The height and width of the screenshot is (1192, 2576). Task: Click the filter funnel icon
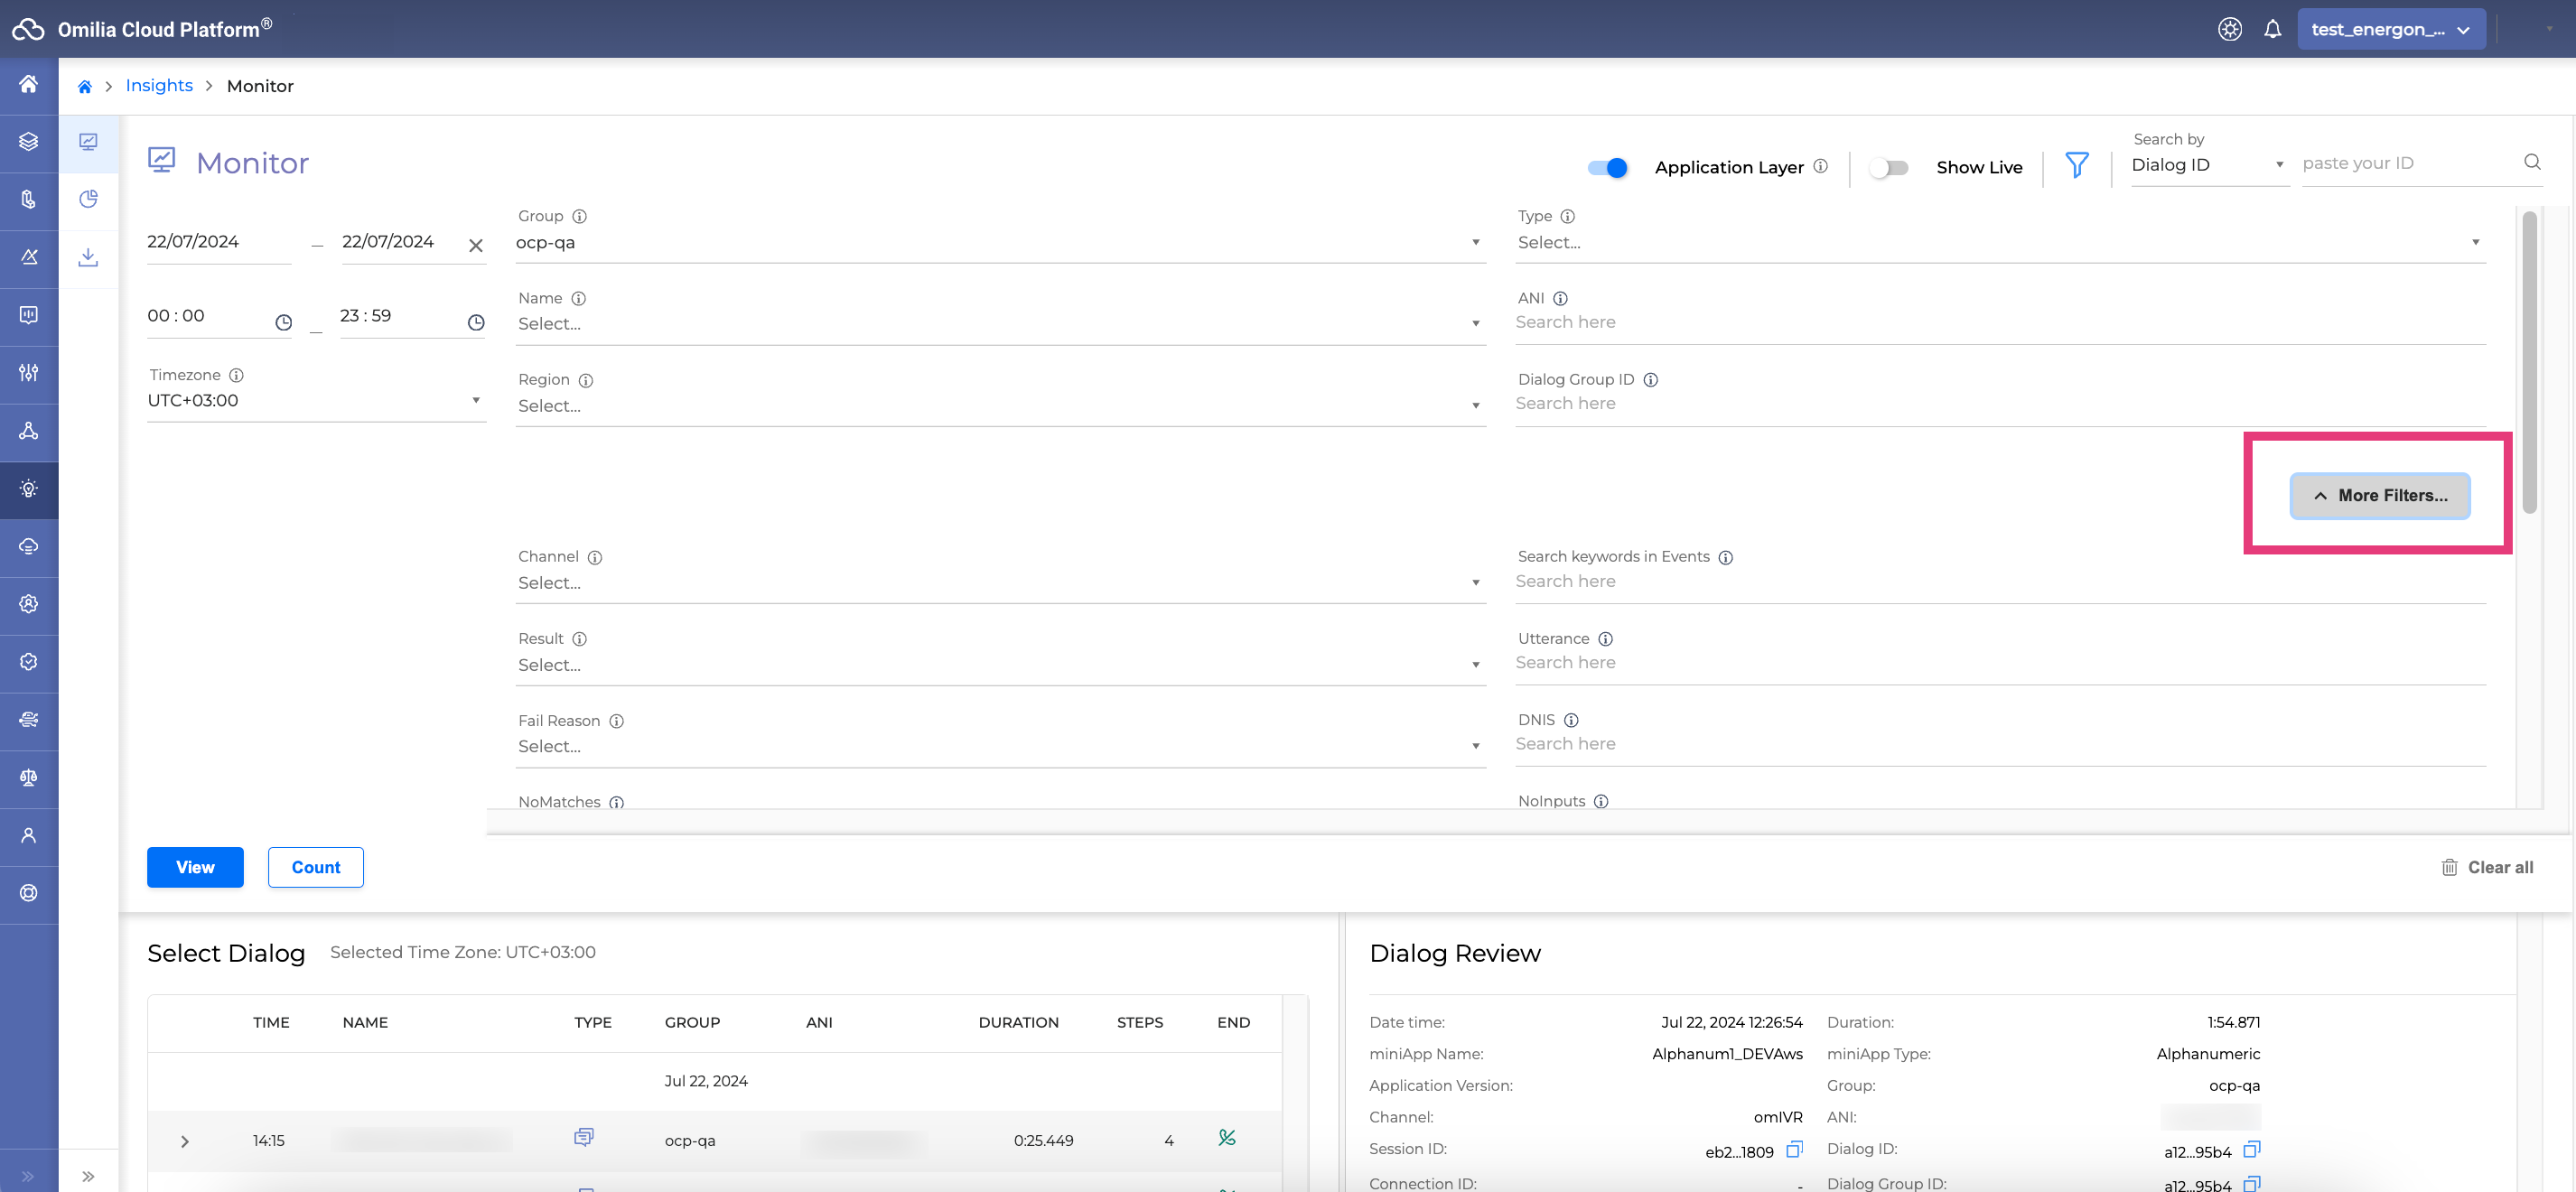[2076, 165]
